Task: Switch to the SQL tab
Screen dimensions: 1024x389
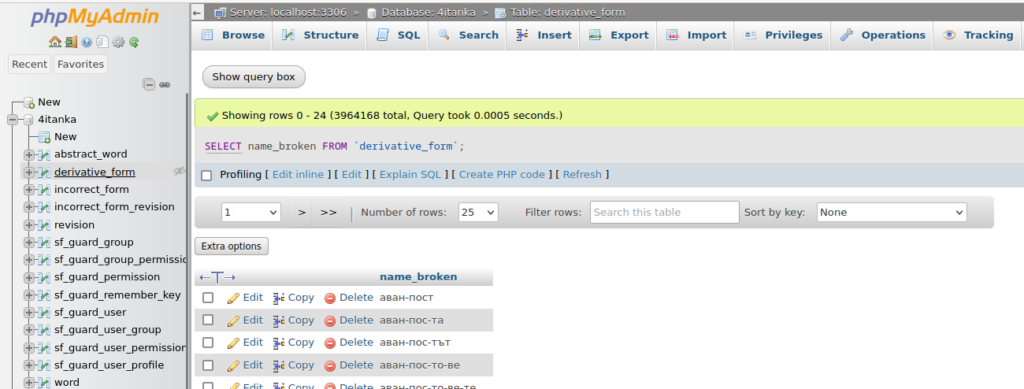Action: (x=398, y=35)
